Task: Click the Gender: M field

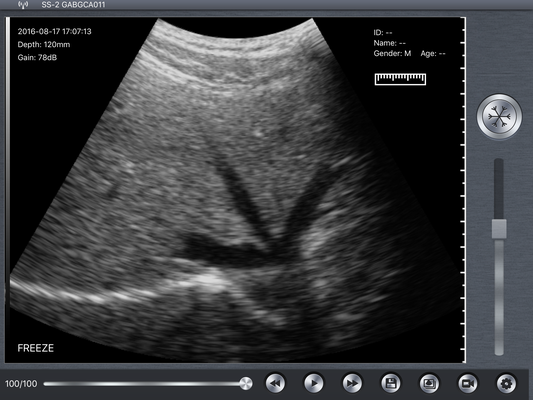Action: (x=392, y=53)
